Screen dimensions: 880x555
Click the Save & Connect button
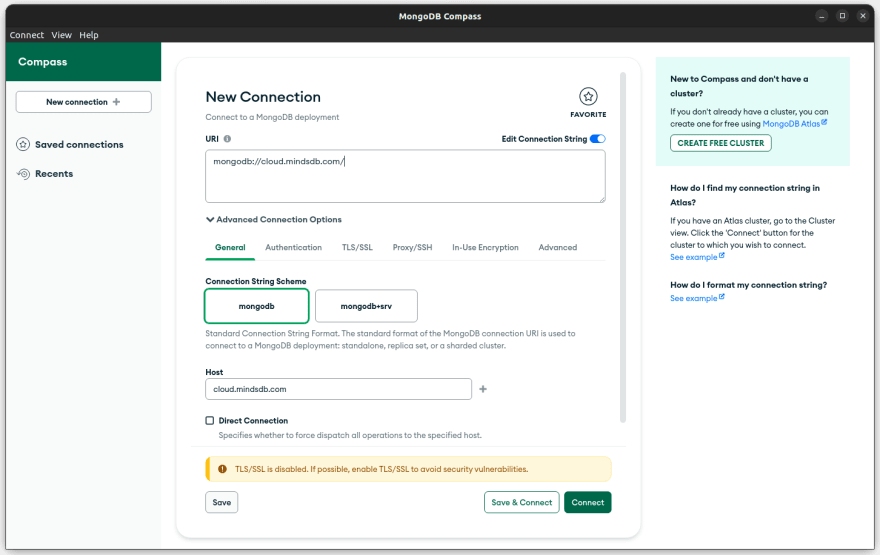pyautogui.click(x=521, y=502)
